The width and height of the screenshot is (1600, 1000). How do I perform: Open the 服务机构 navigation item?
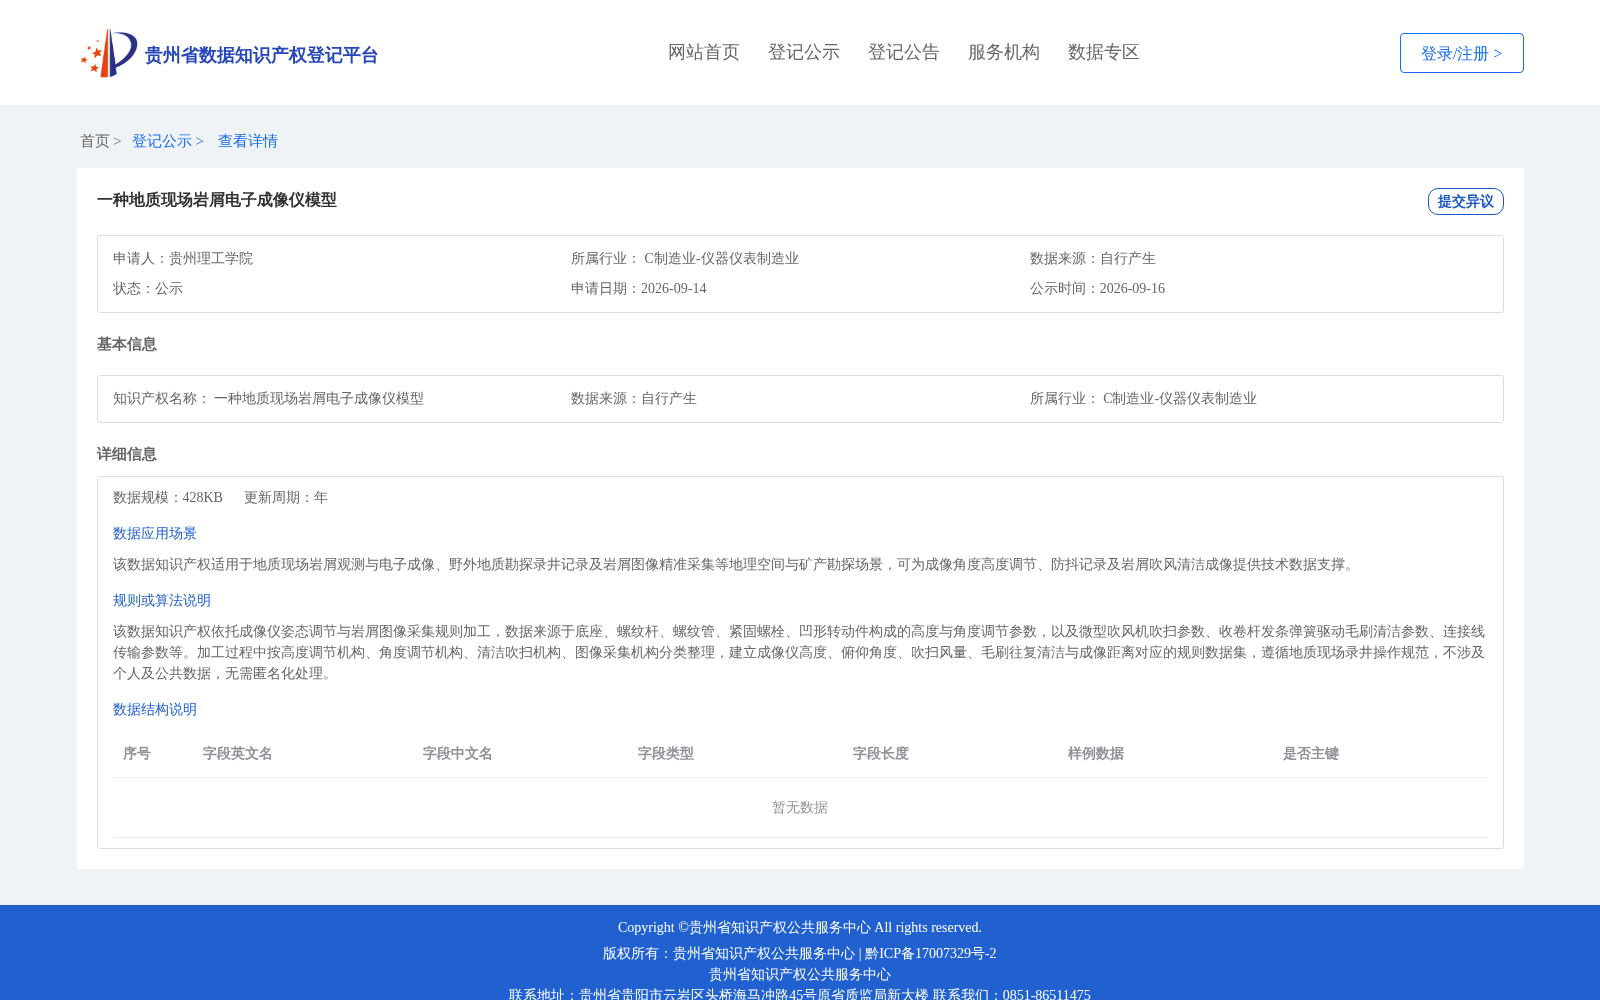click(x=1004, y=52)
